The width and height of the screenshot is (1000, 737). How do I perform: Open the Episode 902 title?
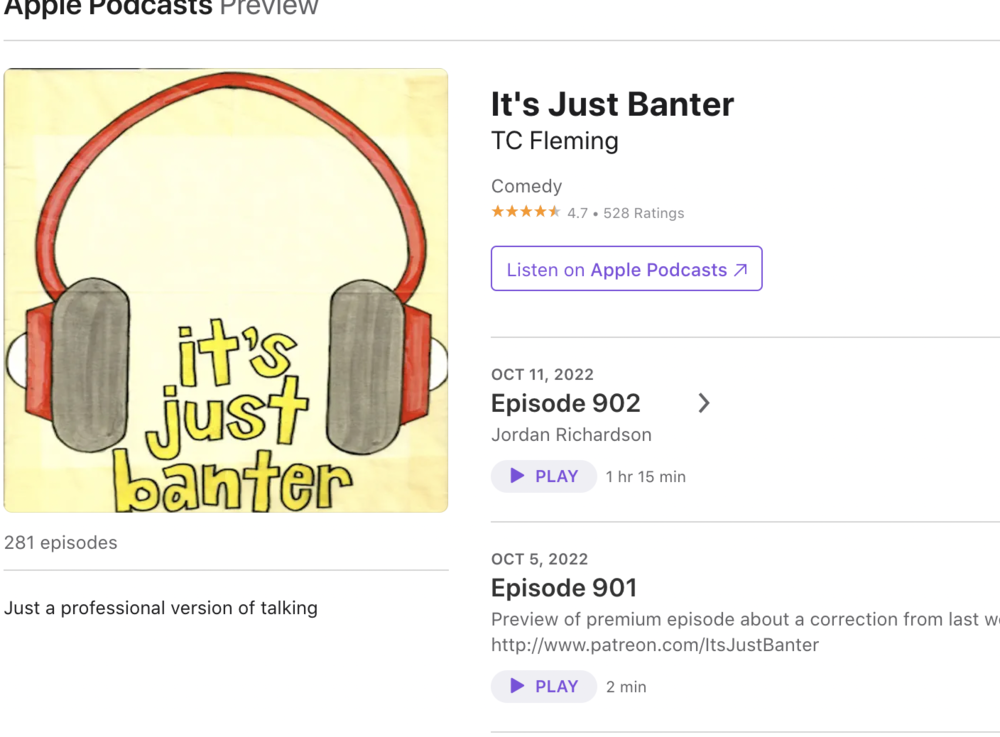tap(565, 403)
